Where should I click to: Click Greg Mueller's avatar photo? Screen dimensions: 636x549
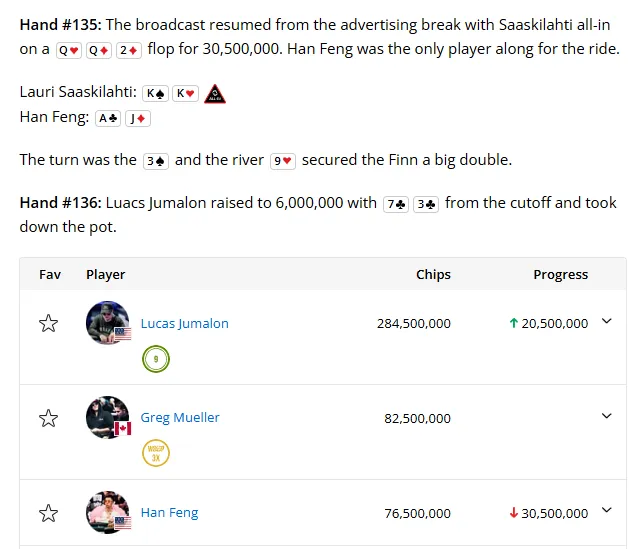point(107,417)
